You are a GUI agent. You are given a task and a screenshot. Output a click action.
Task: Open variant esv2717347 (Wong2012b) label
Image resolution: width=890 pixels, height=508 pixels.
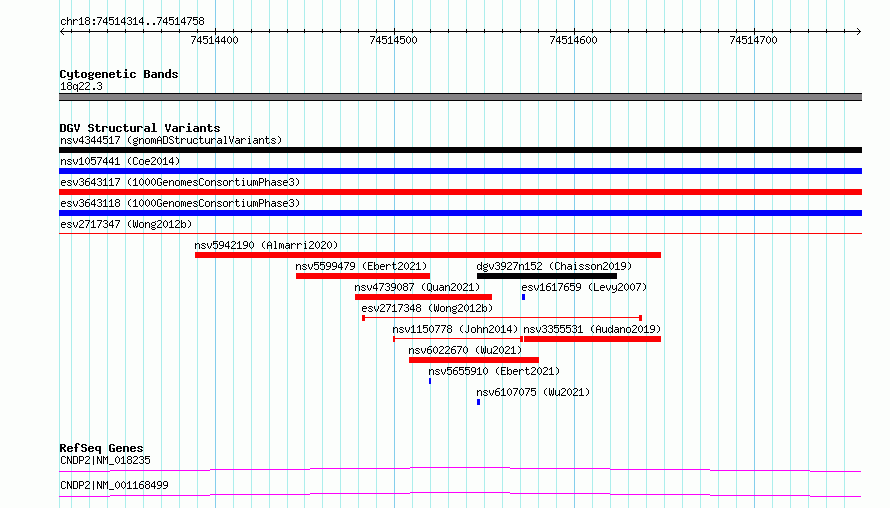pyautogui.click(x=126, y=224)
